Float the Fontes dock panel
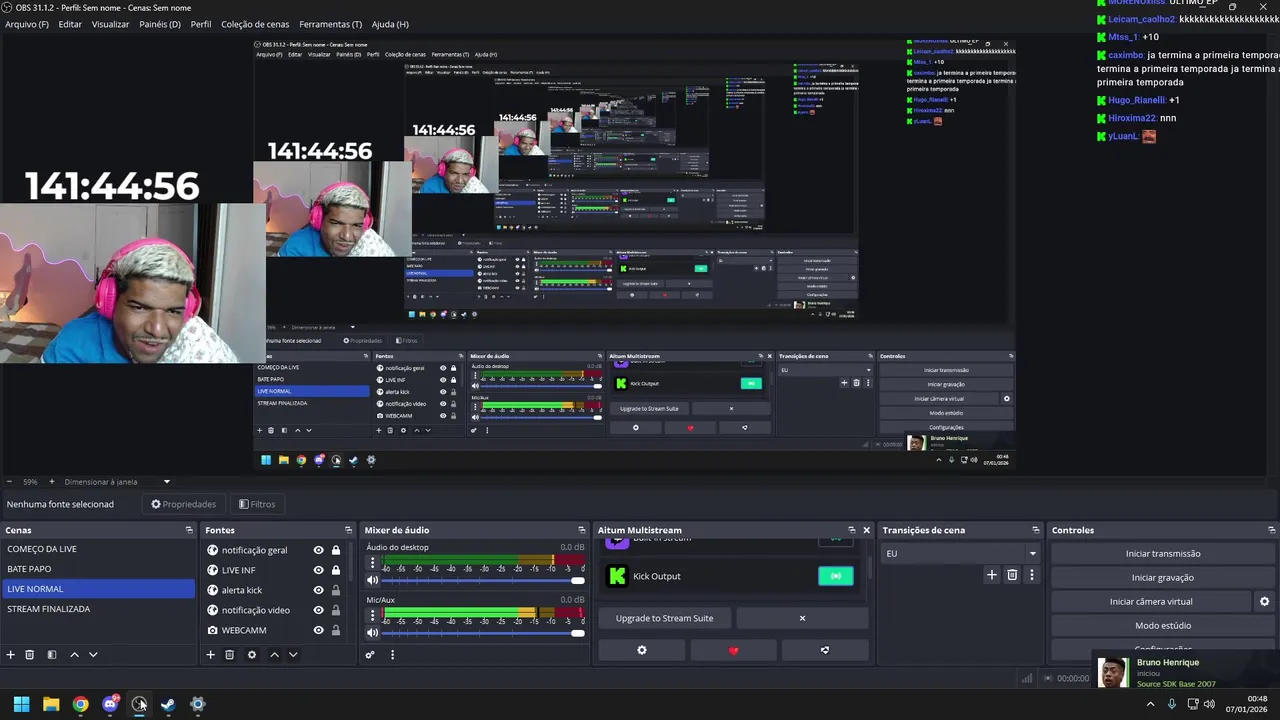Viewport: 1280px width, 720px height. [348, 530]
